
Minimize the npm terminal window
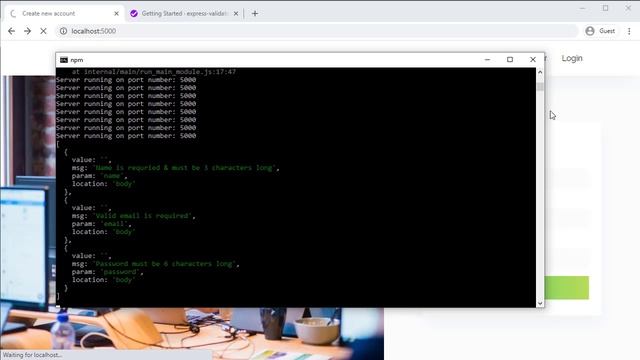(487, 60)
